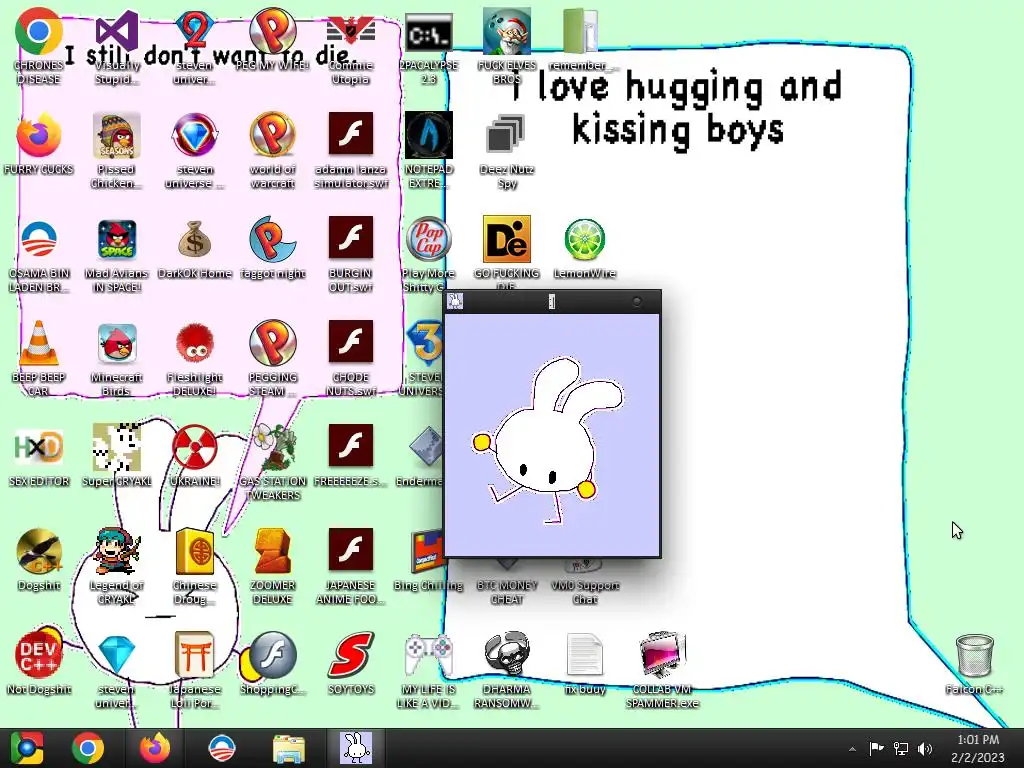This screenshot has height=768, width=1024.
Task: Open the Chinese Droug... mahjong tile icon
Action: click(195, 551)
